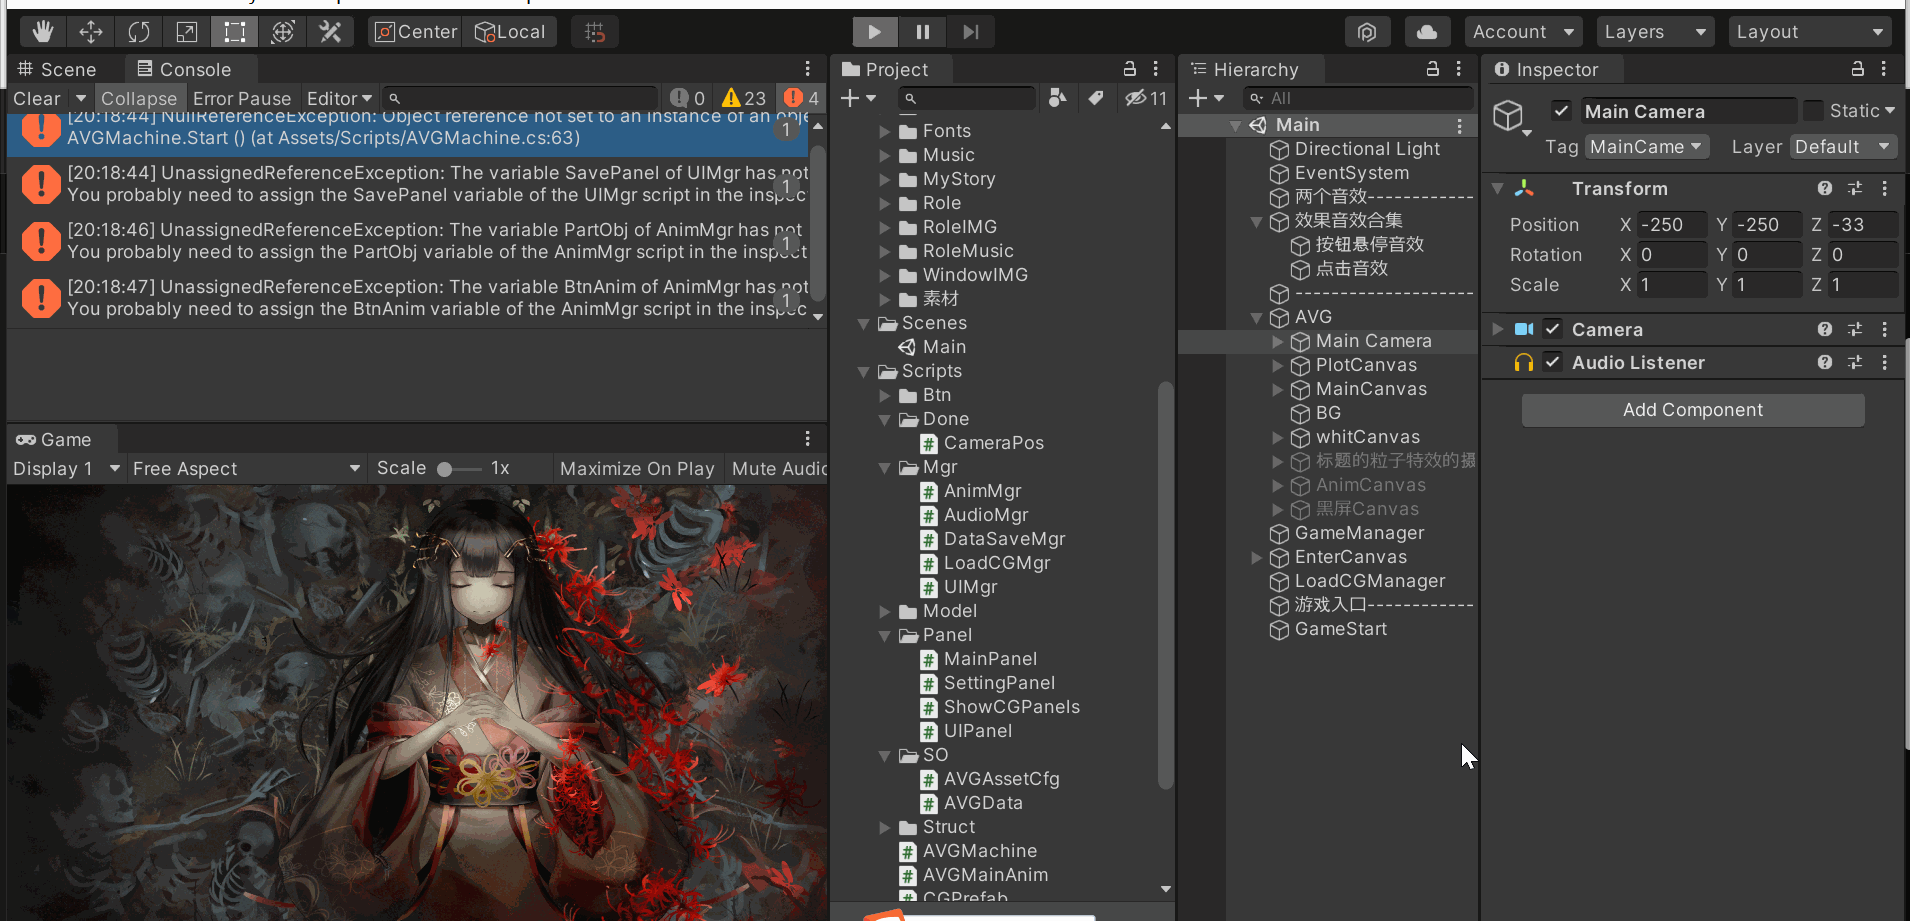Open Editor dropdown in console
Image resolution: width=1910 pixels, height=921 pixels.
(339, 98)
